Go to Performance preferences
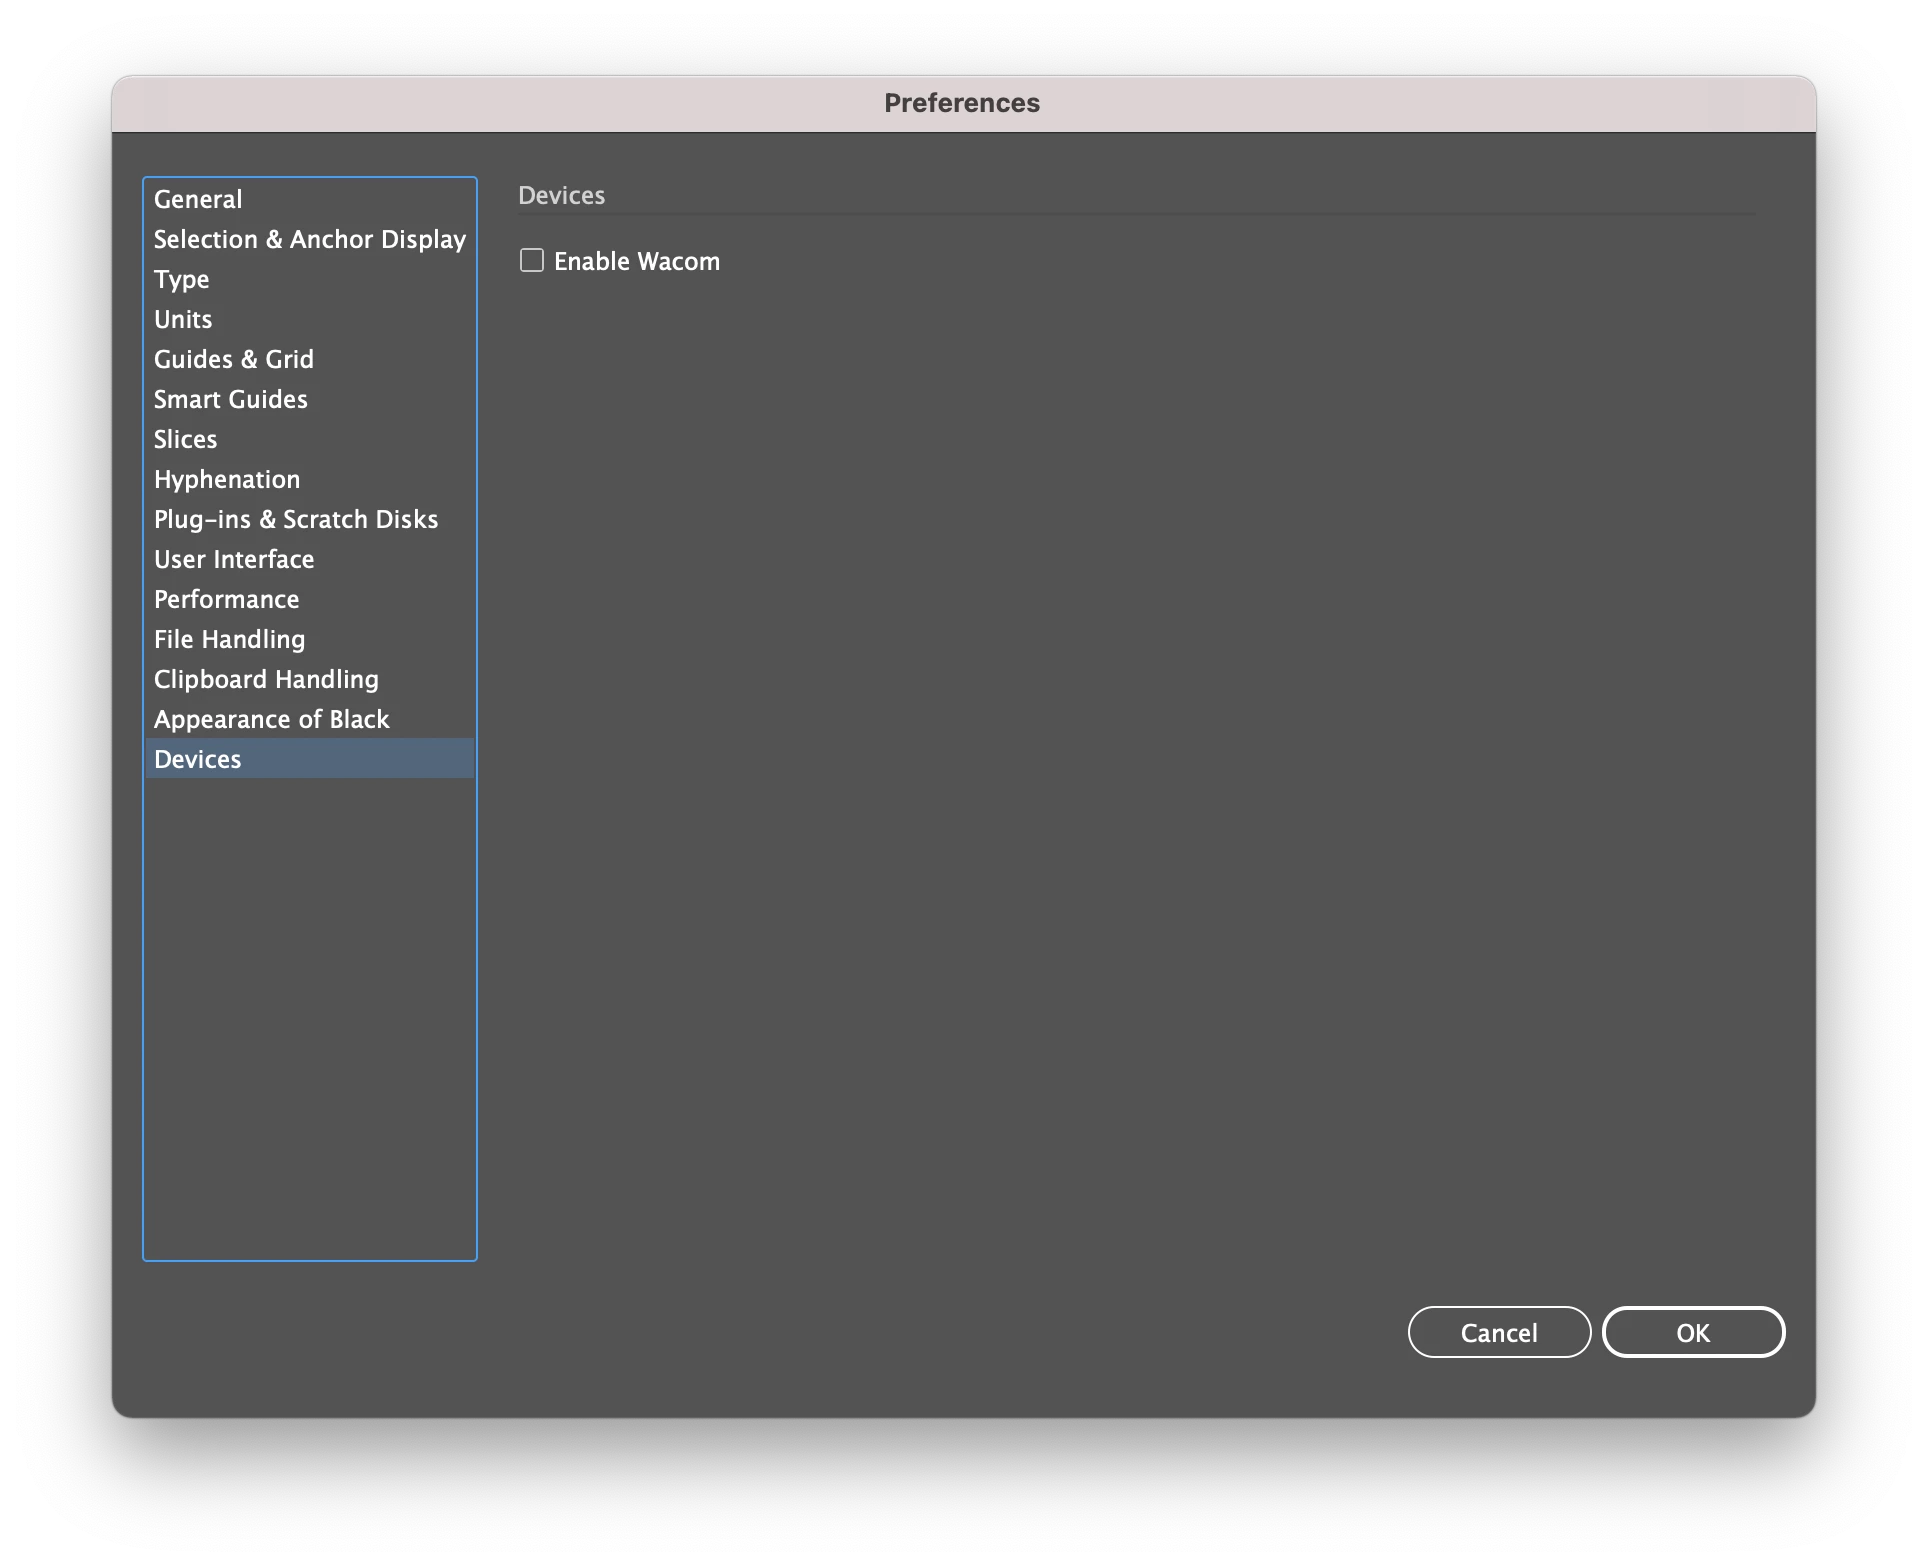Viewport: 1928px width, 1566px height. tap(226, 599)
